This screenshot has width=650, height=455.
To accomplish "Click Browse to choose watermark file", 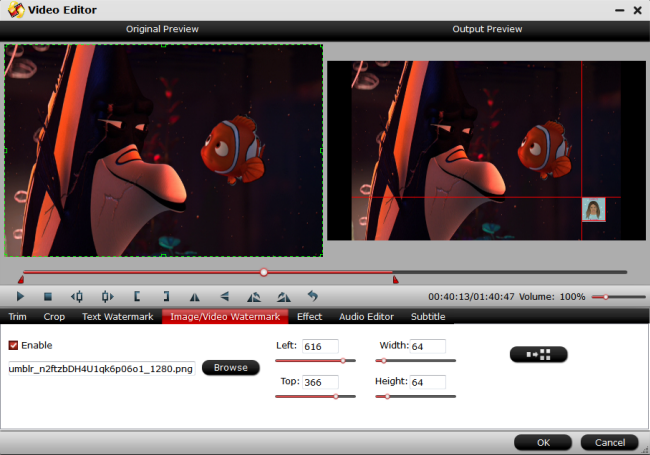I will (231, 368).
